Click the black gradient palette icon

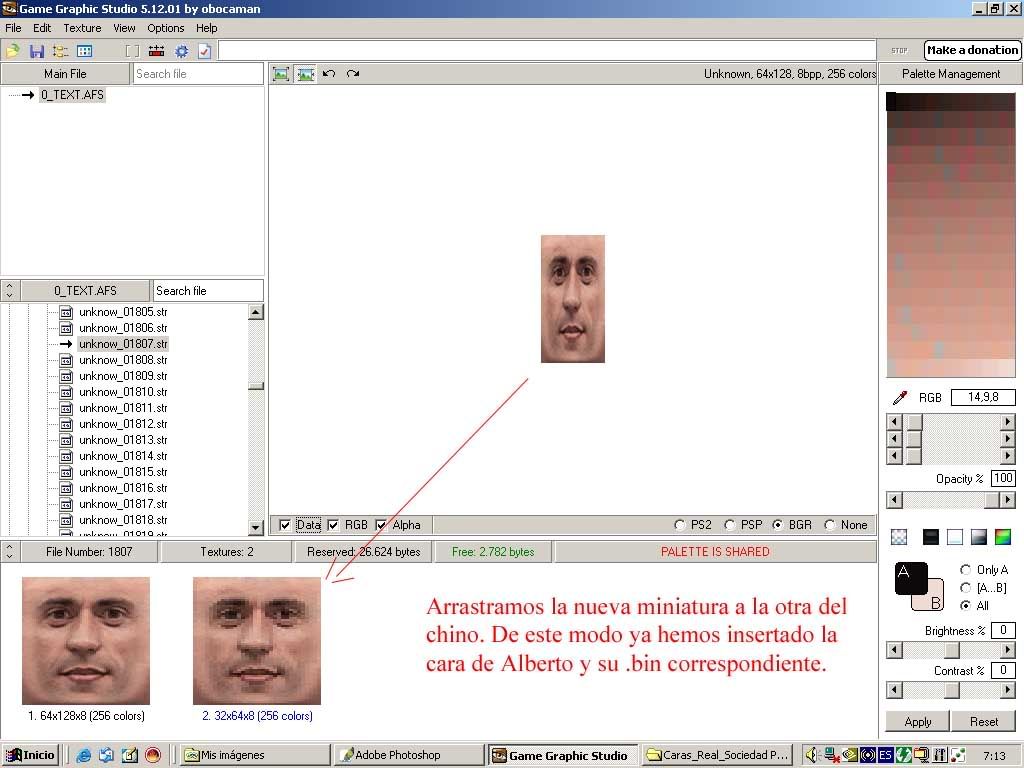point(931,537)
